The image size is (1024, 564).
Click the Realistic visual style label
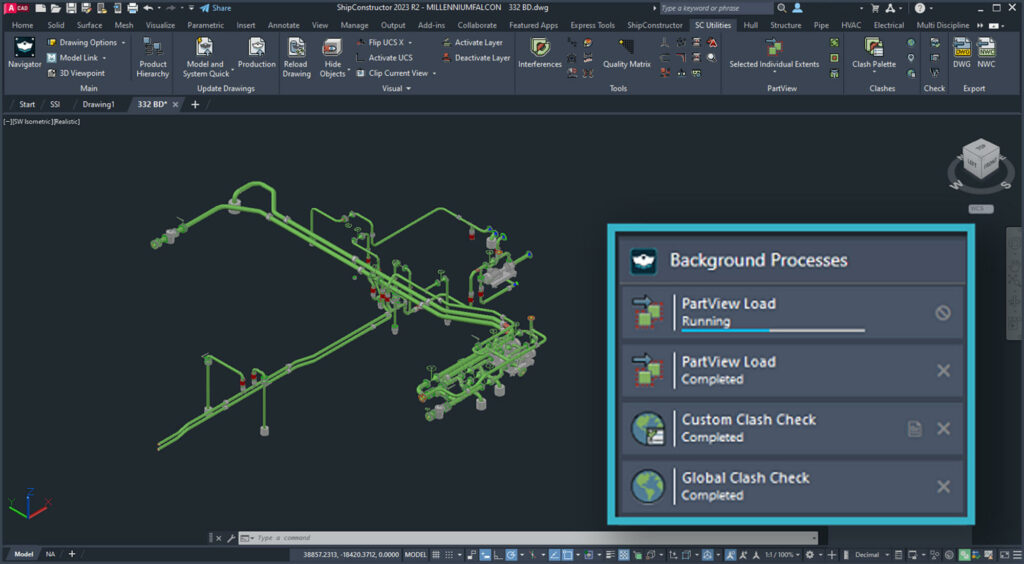[x=67, y=121]
